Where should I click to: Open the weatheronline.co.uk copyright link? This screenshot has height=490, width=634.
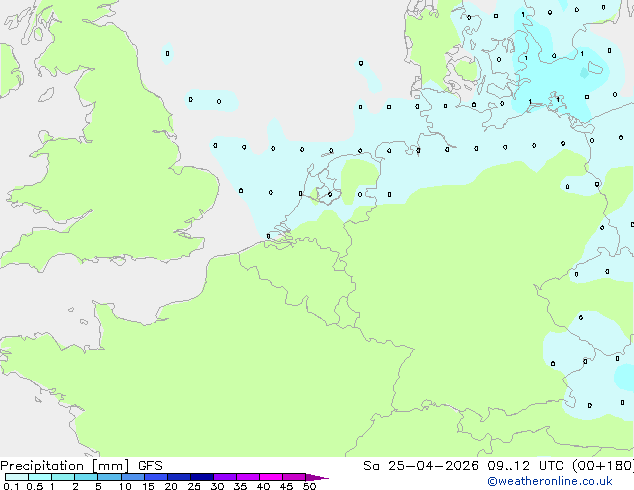point(550,481)
